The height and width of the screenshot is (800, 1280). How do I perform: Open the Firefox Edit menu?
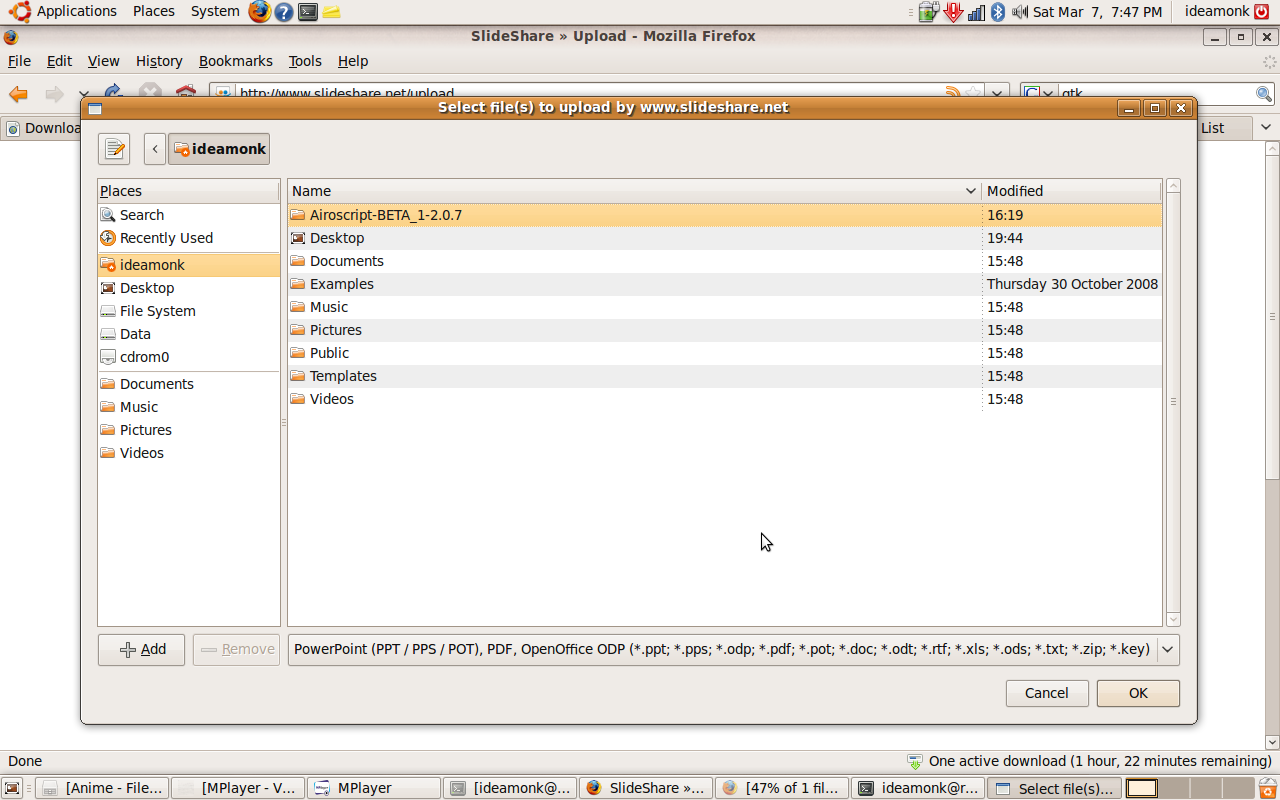(x=59, y=61)
